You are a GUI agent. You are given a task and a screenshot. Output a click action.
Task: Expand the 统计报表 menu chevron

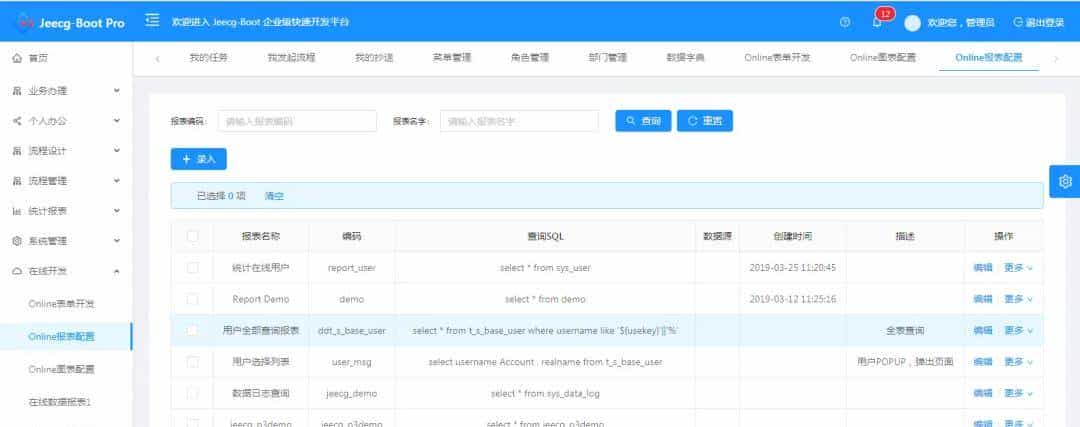click(x=116, y=211)
